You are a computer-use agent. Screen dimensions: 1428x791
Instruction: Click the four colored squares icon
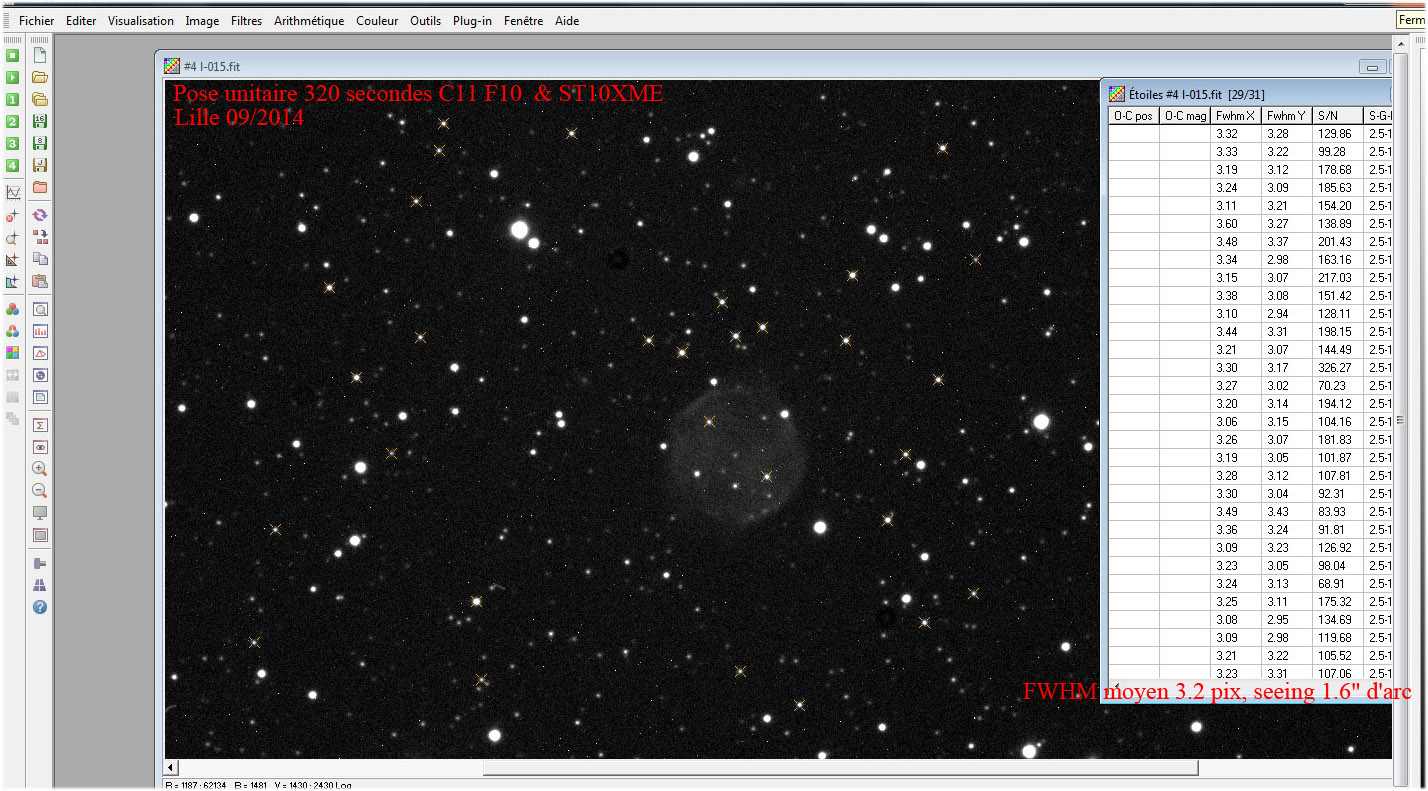13,353
